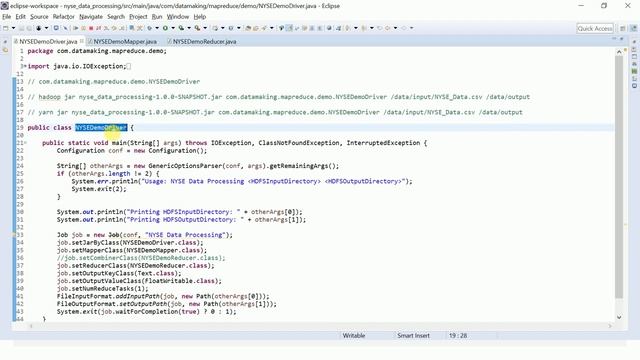This screenshot has width=640, height=360.
Task: Select the Java perspective icon
Action: pyautogui.click(x=633, y=29)
